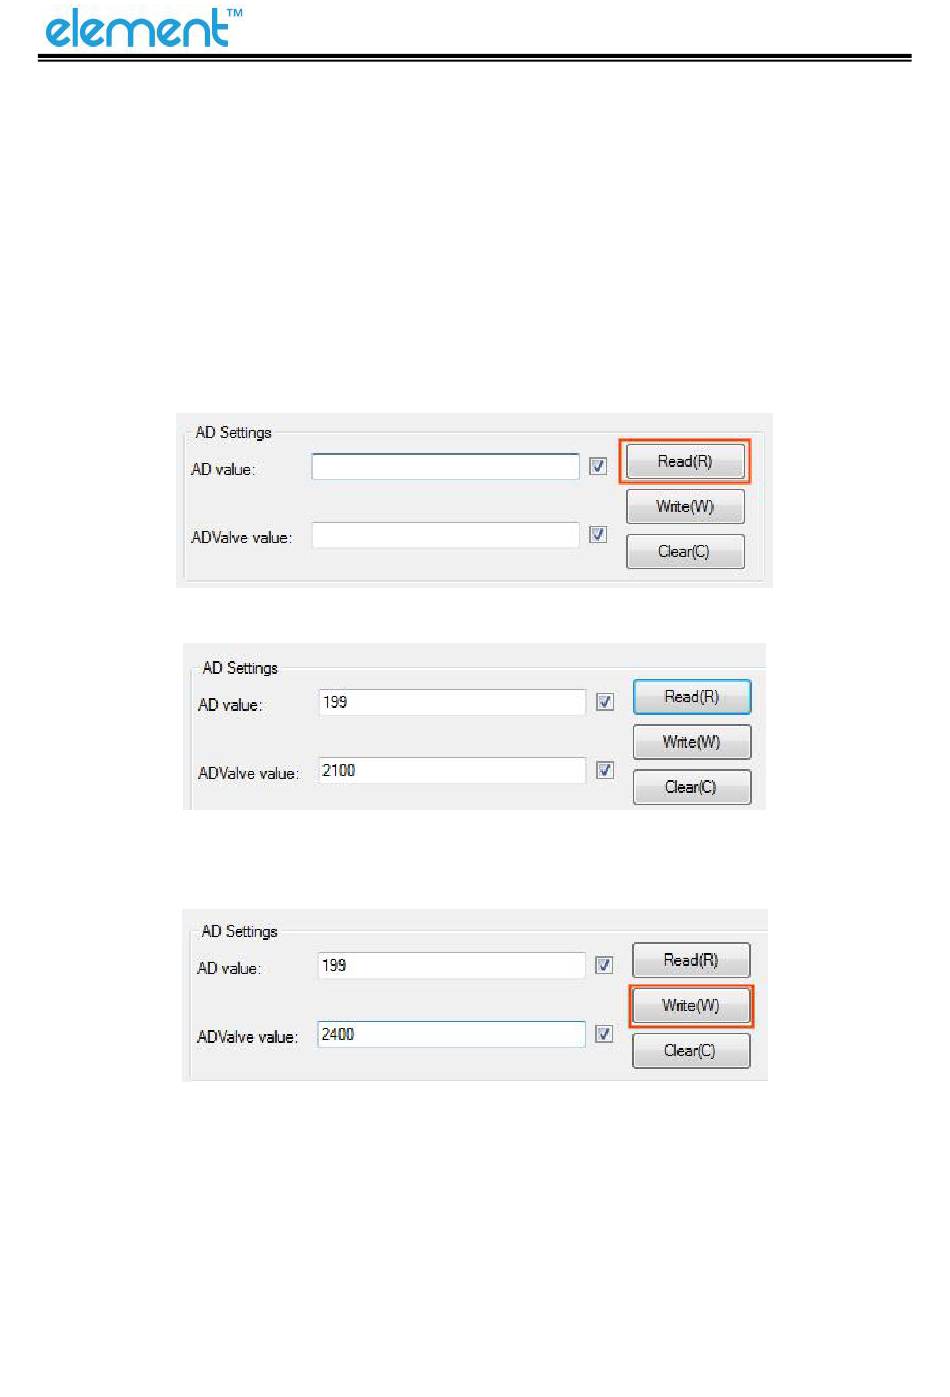This screenshot has width=950, height=1397.
Task: Click Write(W) button in panel showing 2100
Action: 692,742
